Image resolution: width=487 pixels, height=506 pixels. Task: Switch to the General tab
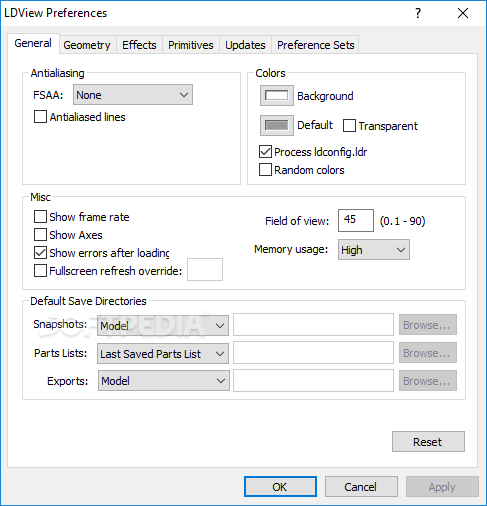pos(33,43)
